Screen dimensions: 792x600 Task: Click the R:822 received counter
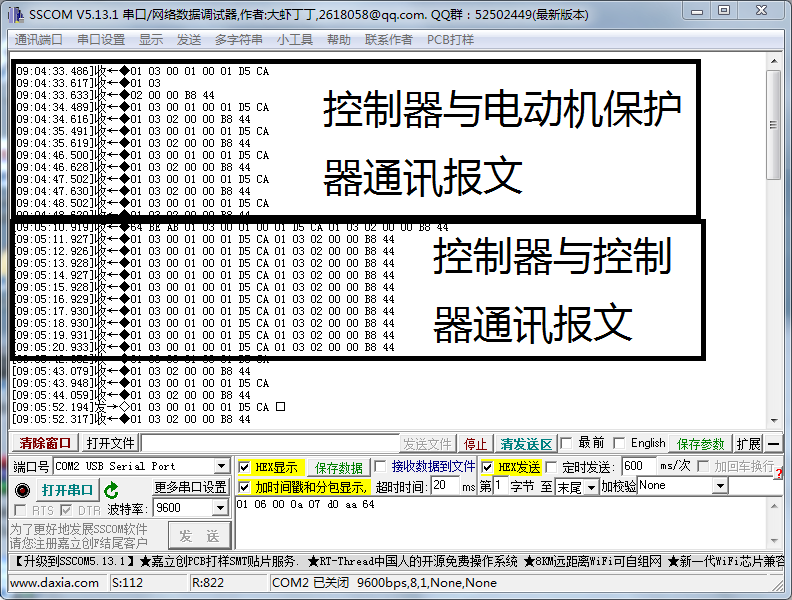click(208, 583)
